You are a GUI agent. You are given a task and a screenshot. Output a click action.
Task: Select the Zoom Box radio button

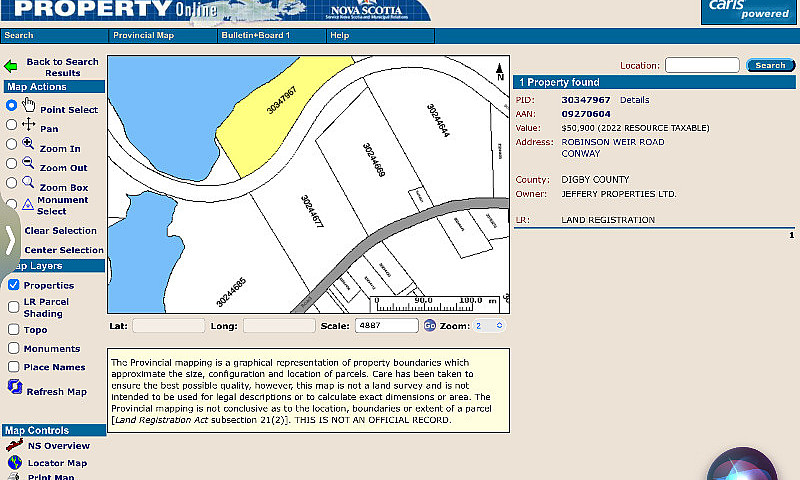point(11,183)
